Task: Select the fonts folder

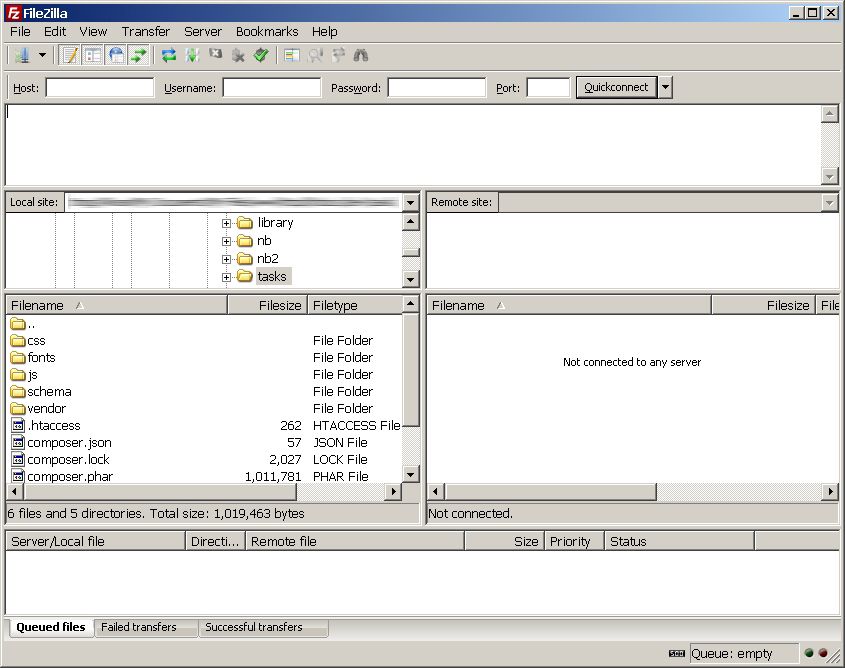Action: tap(33, 358)
